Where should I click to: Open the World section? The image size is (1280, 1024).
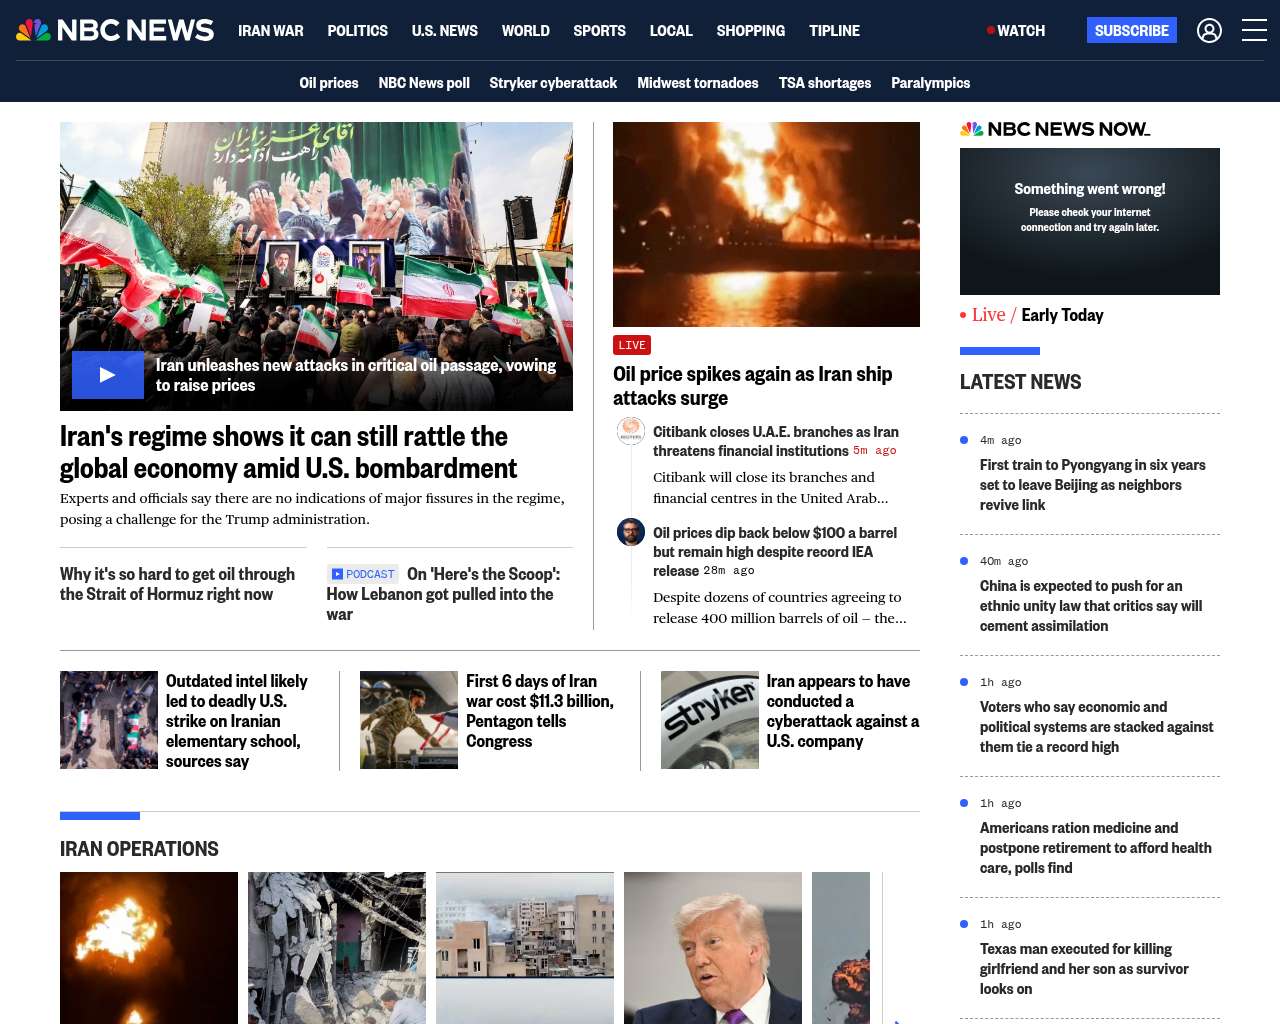coord(526,31)
